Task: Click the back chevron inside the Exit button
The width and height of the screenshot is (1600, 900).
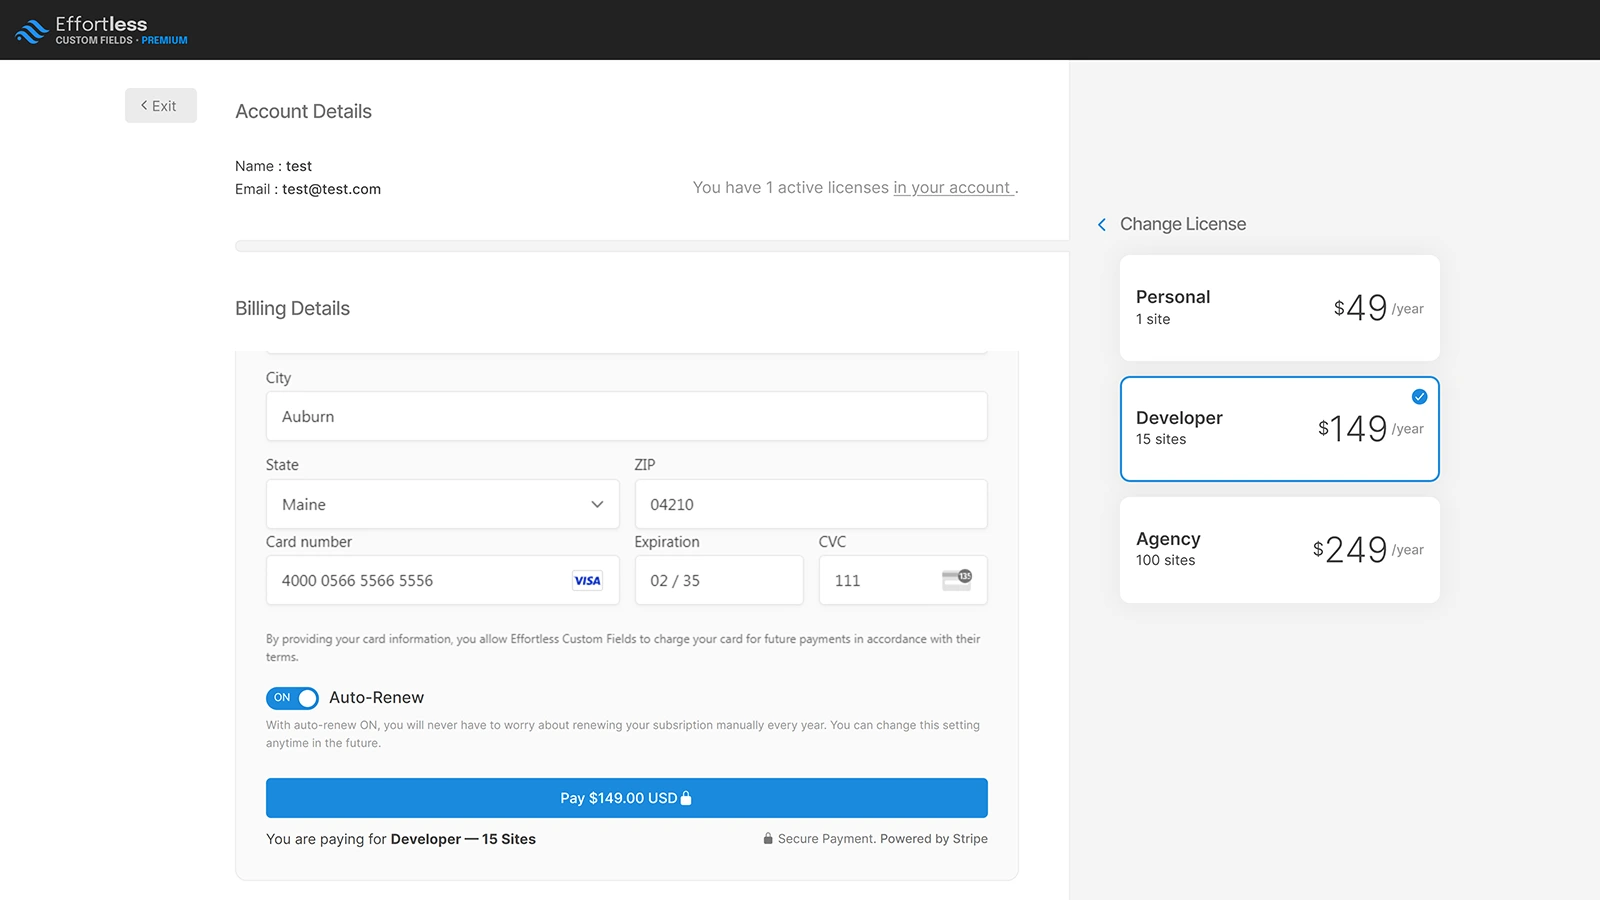Action: click(144, 105)
